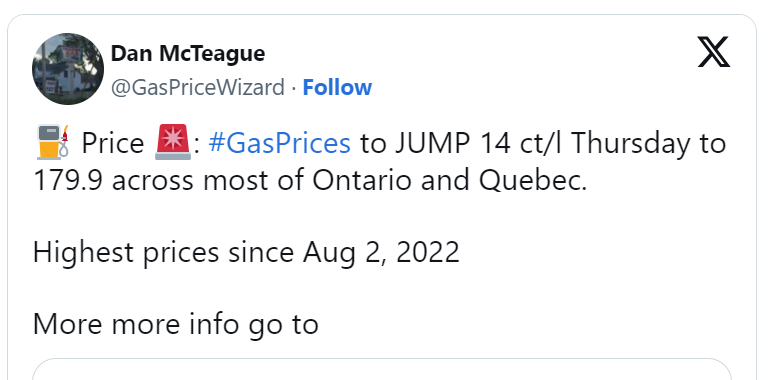This screenshot has width=777, height=380.
Task: Open the link preview card below text
Action: pos(382,369)
